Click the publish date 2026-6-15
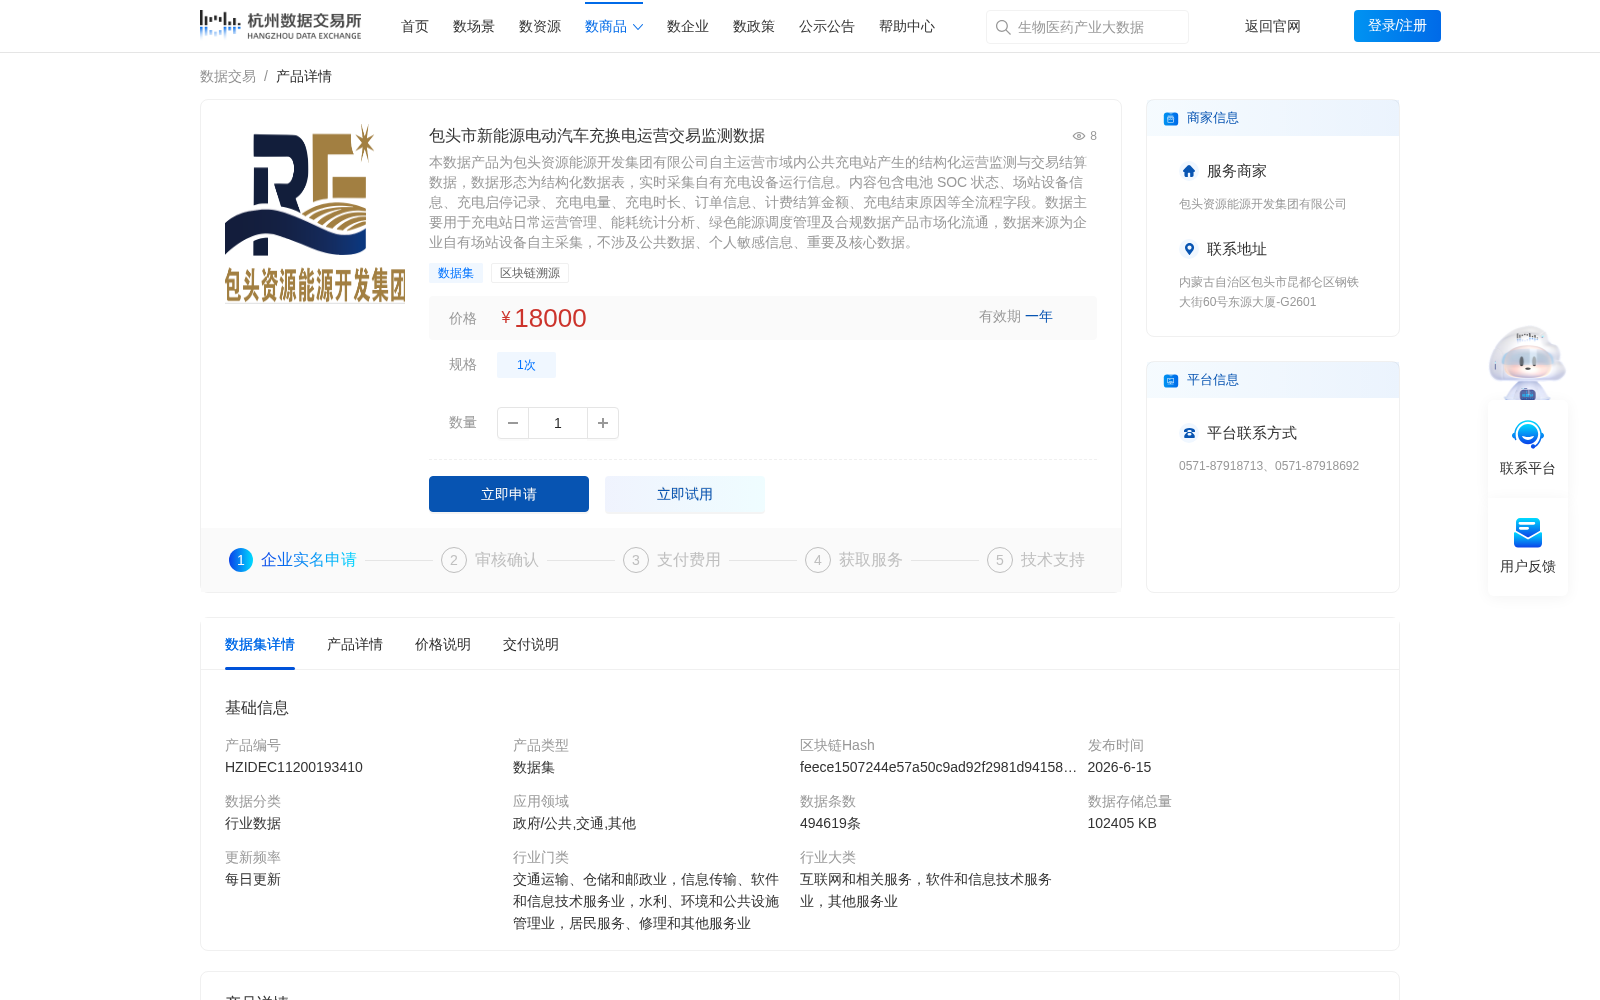The height and width of the screenshot is (1000, 1600). tap(1119, 768)
